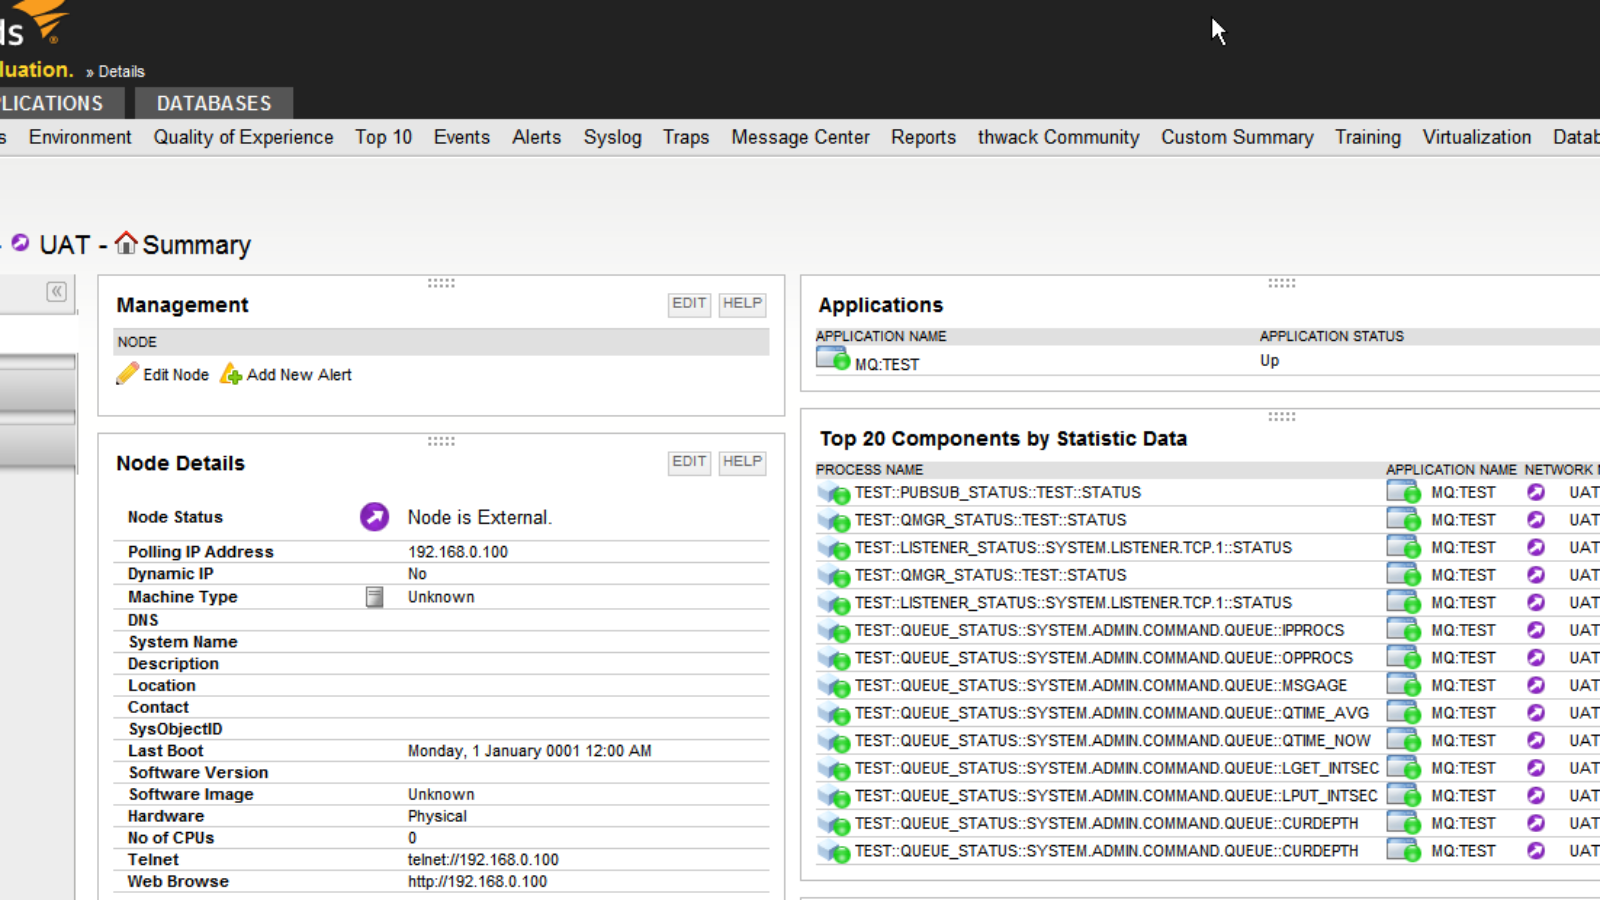Viewport: 1600px width, 900px height.
Task: Grab the Node Details panel drag handle
Action: 441,441
